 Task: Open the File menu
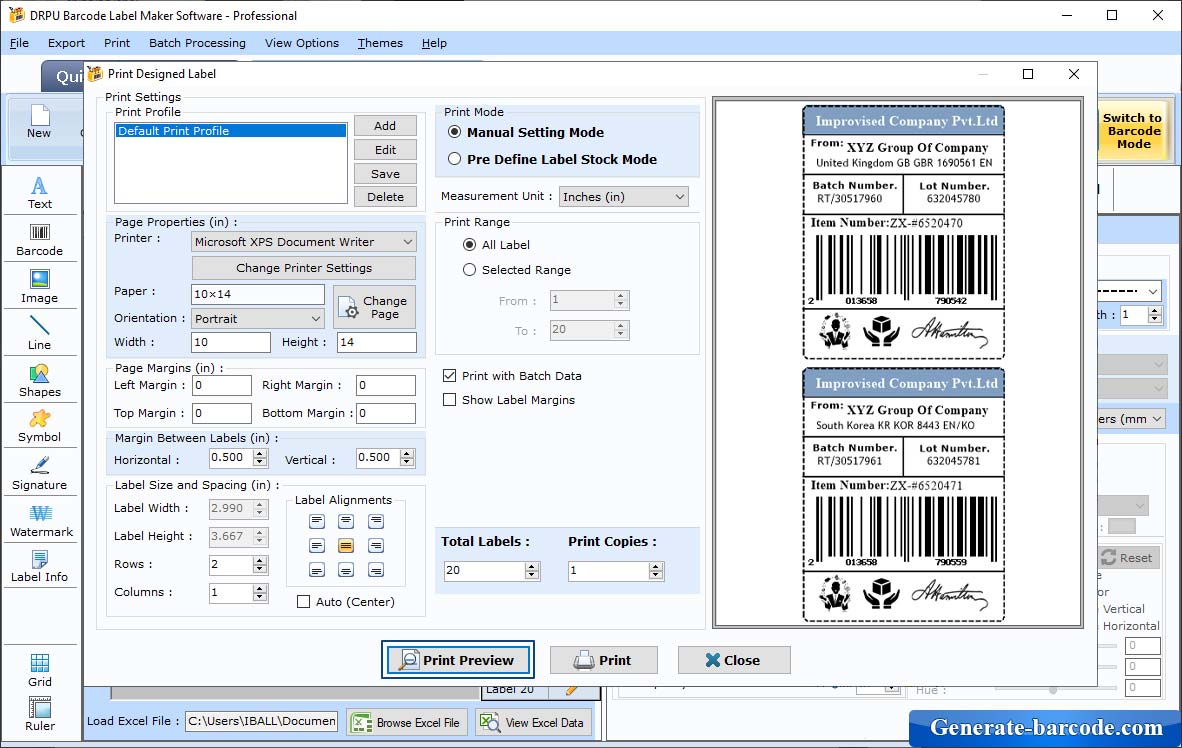[x=20, y=43]
